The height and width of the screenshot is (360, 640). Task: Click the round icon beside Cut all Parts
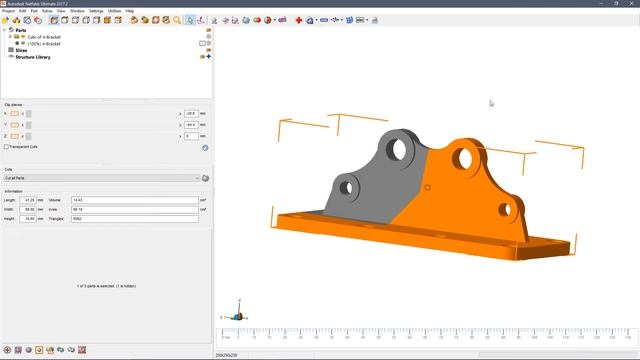[206, 178]
